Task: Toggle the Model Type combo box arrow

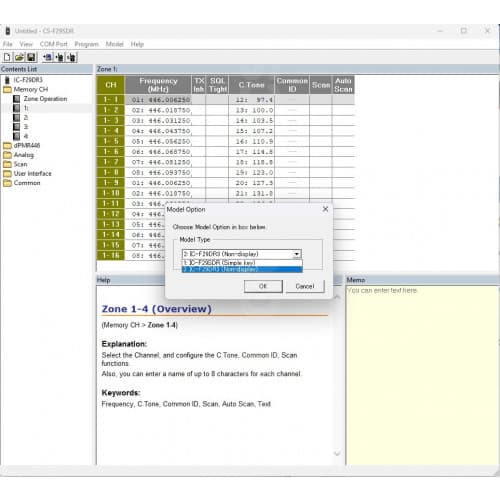Action: click(296, 254)
